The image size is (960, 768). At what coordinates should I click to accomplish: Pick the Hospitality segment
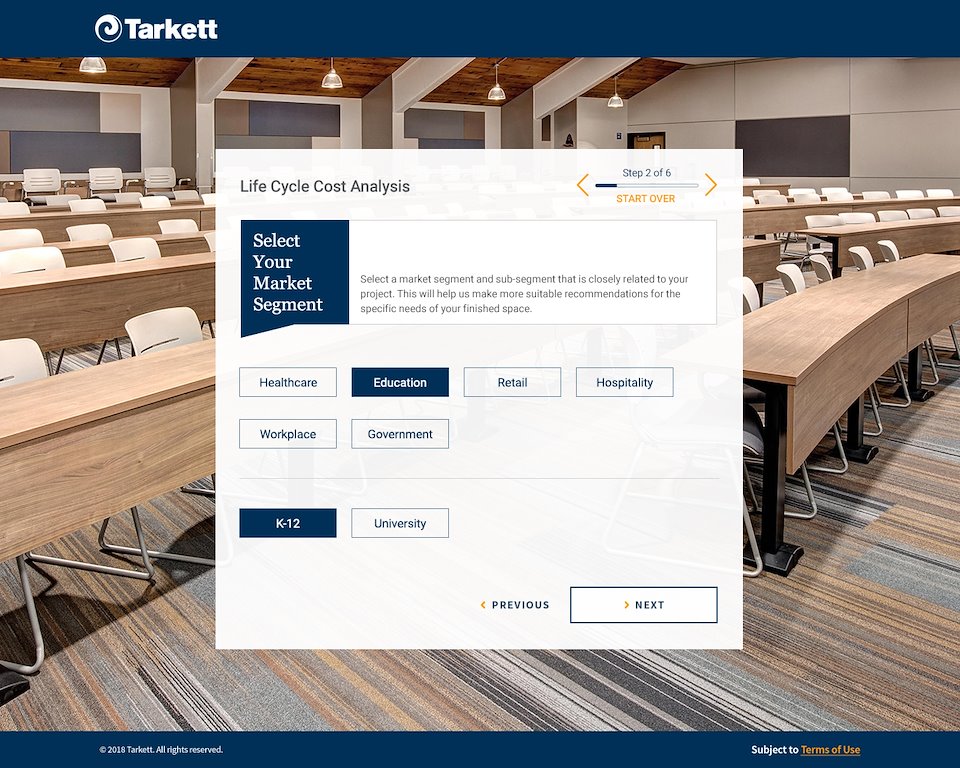pyautogui.click(x=624, y=382)
